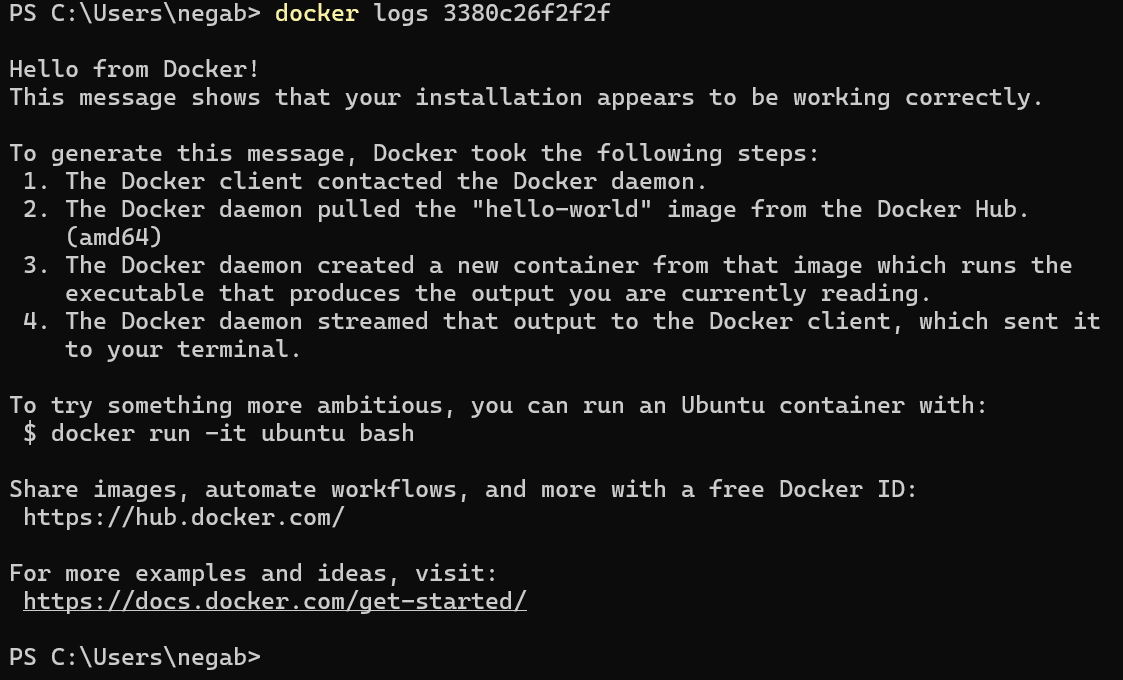Click the hub.docker.com URL text
Screen dimensions: 1123x680
click(x=184, y=517)
